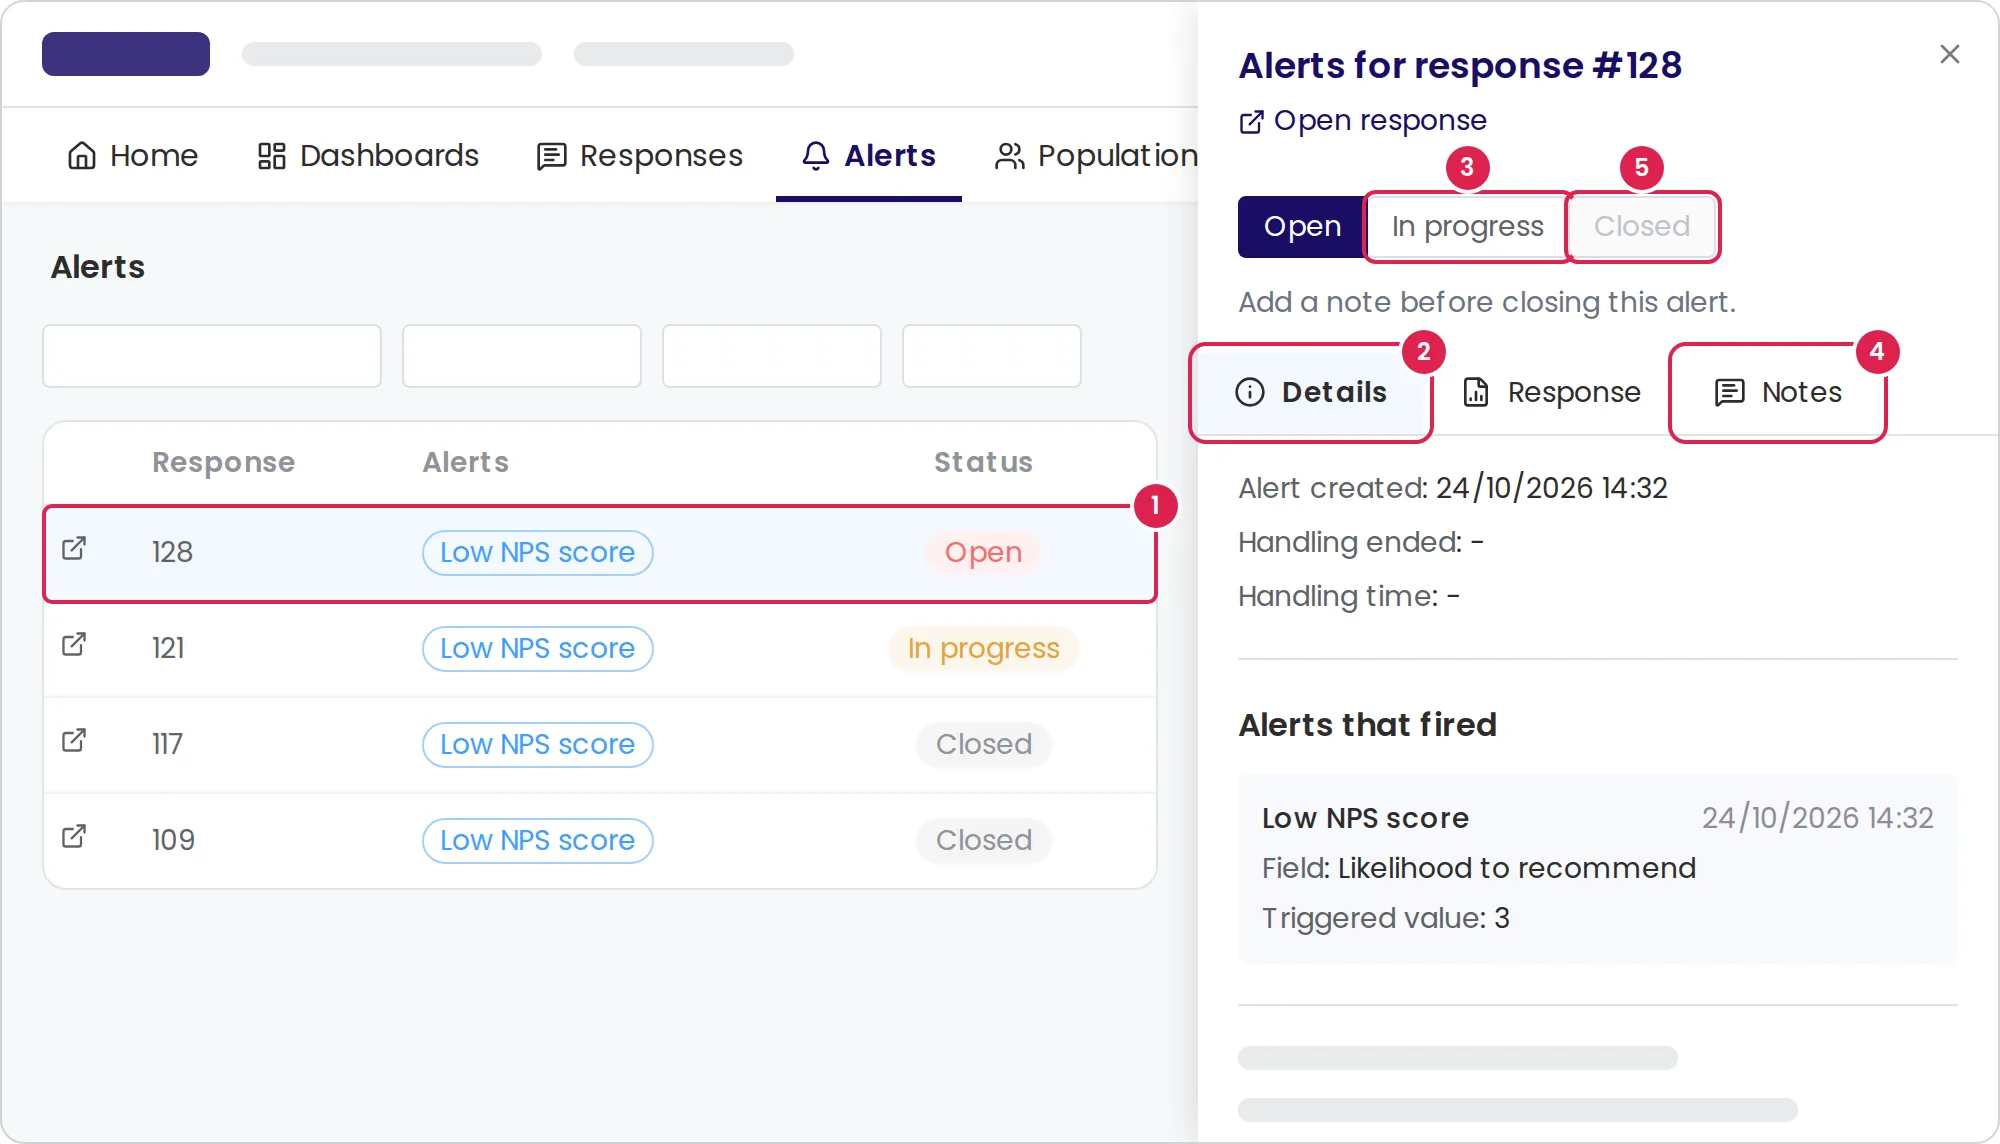The height and width of the screenshot is (1144, 2000).
Task: Open response 117 external link icon
Action: click(74, 740)
